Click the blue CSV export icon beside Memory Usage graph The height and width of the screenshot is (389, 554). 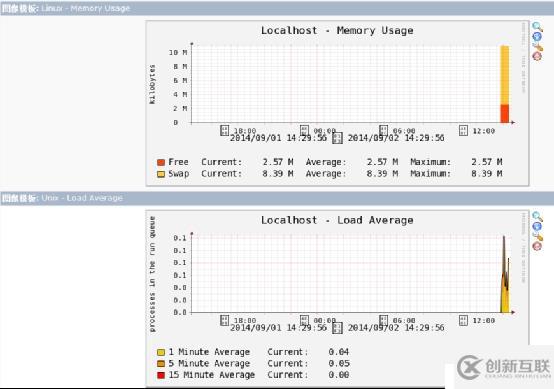[537, 36]
